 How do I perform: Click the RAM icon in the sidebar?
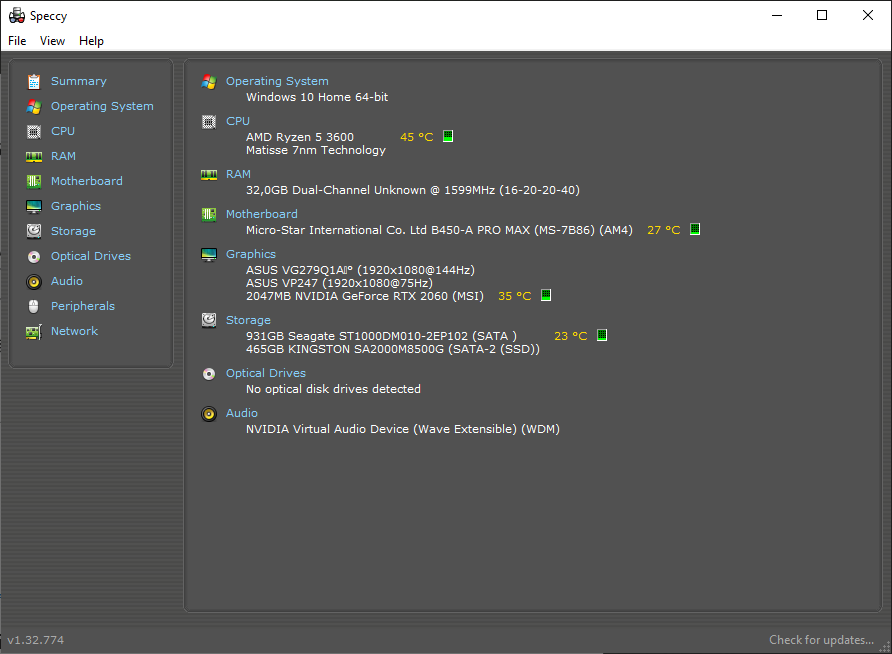(x=34, y=156)
